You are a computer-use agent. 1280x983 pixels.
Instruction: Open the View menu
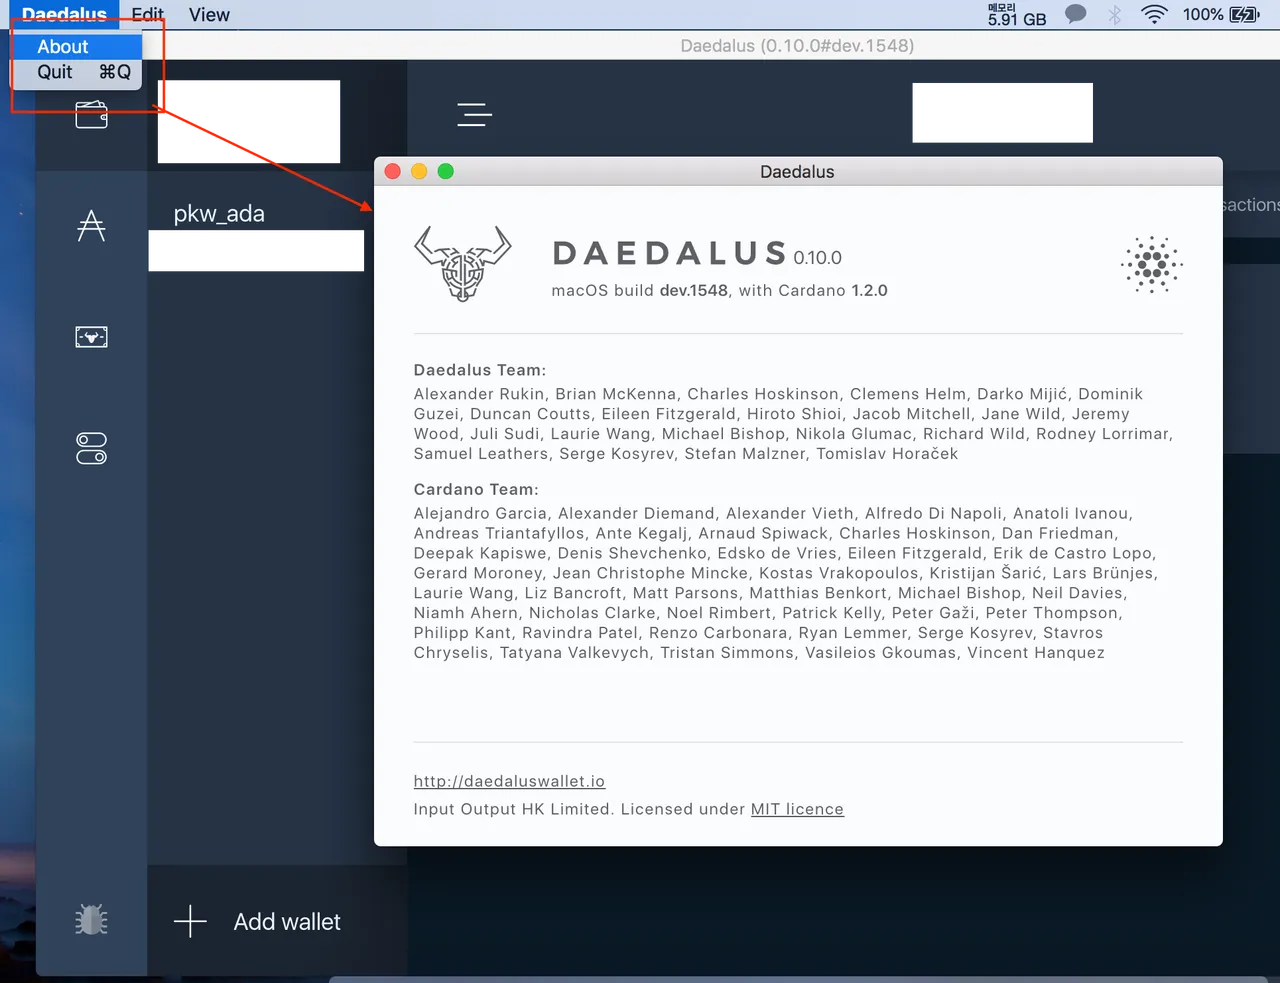tap(209, 14)
